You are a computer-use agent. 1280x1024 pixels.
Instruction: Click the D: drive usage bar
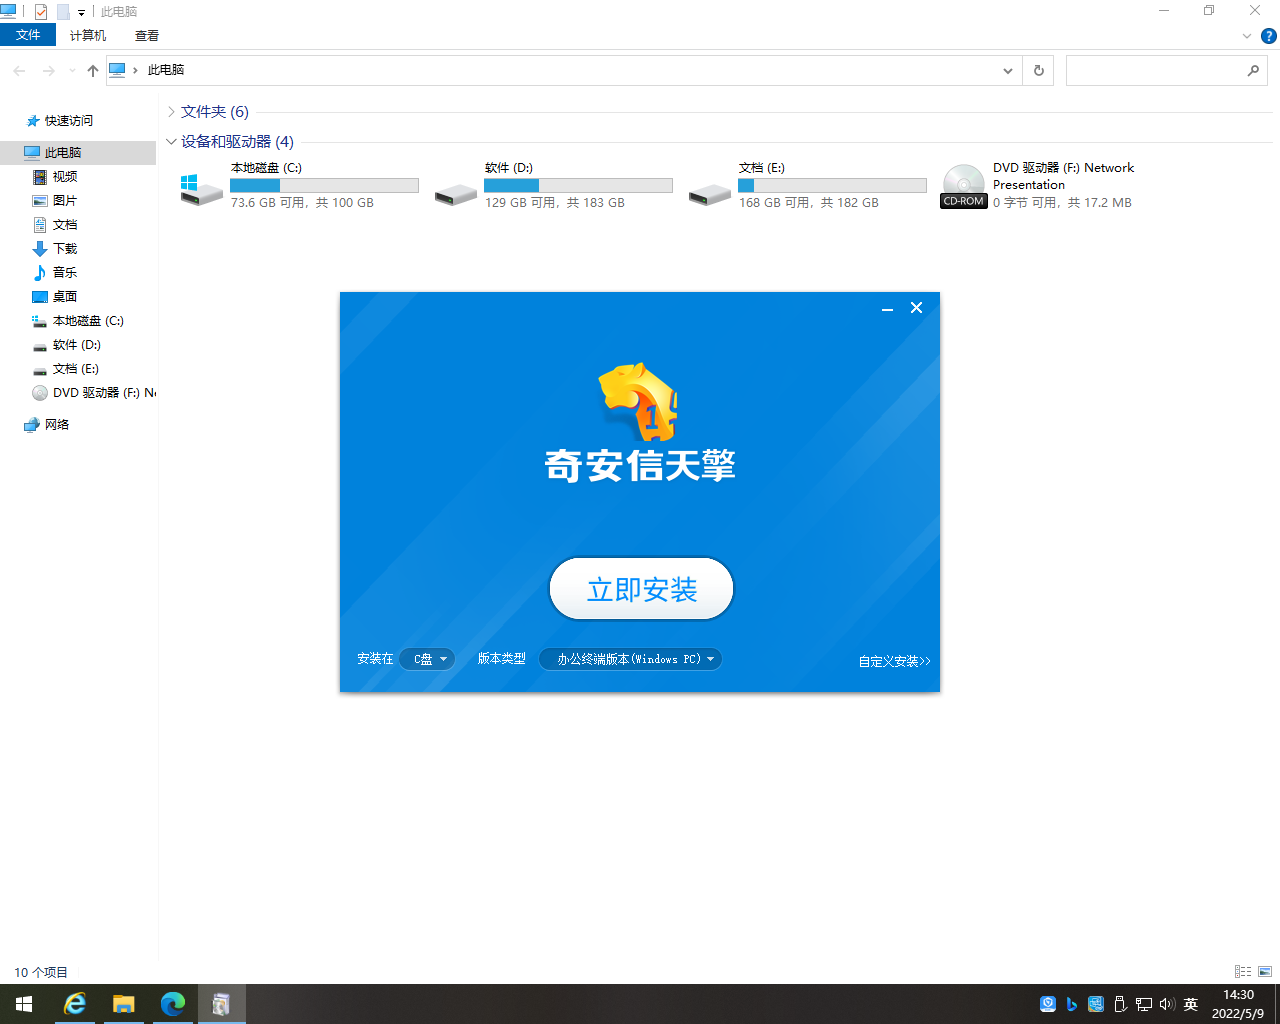pyautogui.click(x=578, y=185)
